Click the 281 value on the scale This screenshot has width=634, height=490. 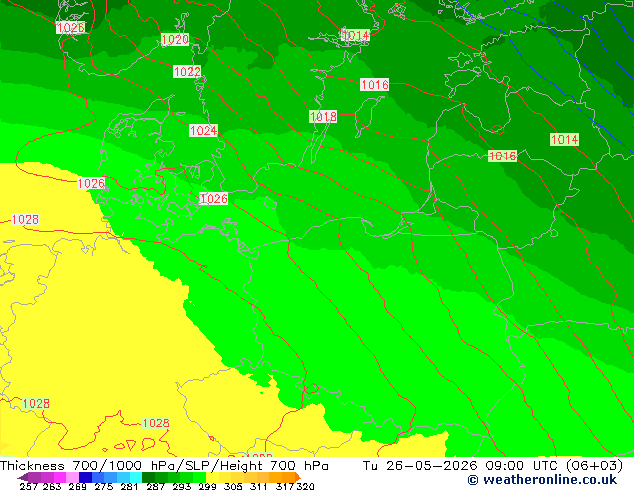tap(129, 486)
